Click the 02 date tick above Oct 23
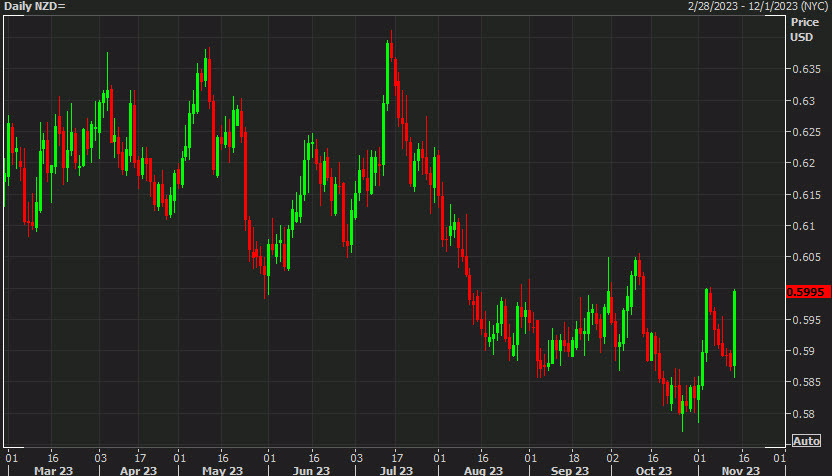The image size is (832, 476). [612, 458]
